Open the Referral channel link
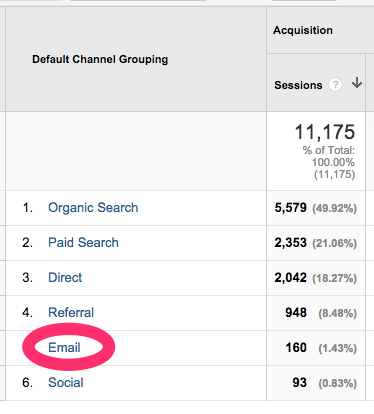This screenshot has height=414, width=374. [x=71, y=312]
